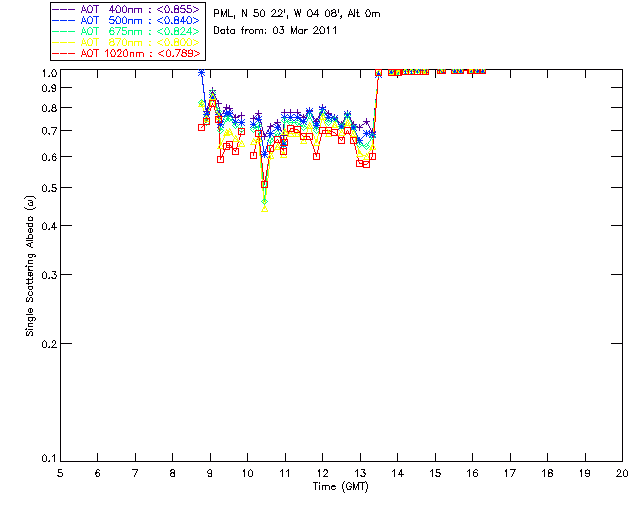
Task: Select the 1.0 label at top of albedo axis
Action: (x=49, y=73)
